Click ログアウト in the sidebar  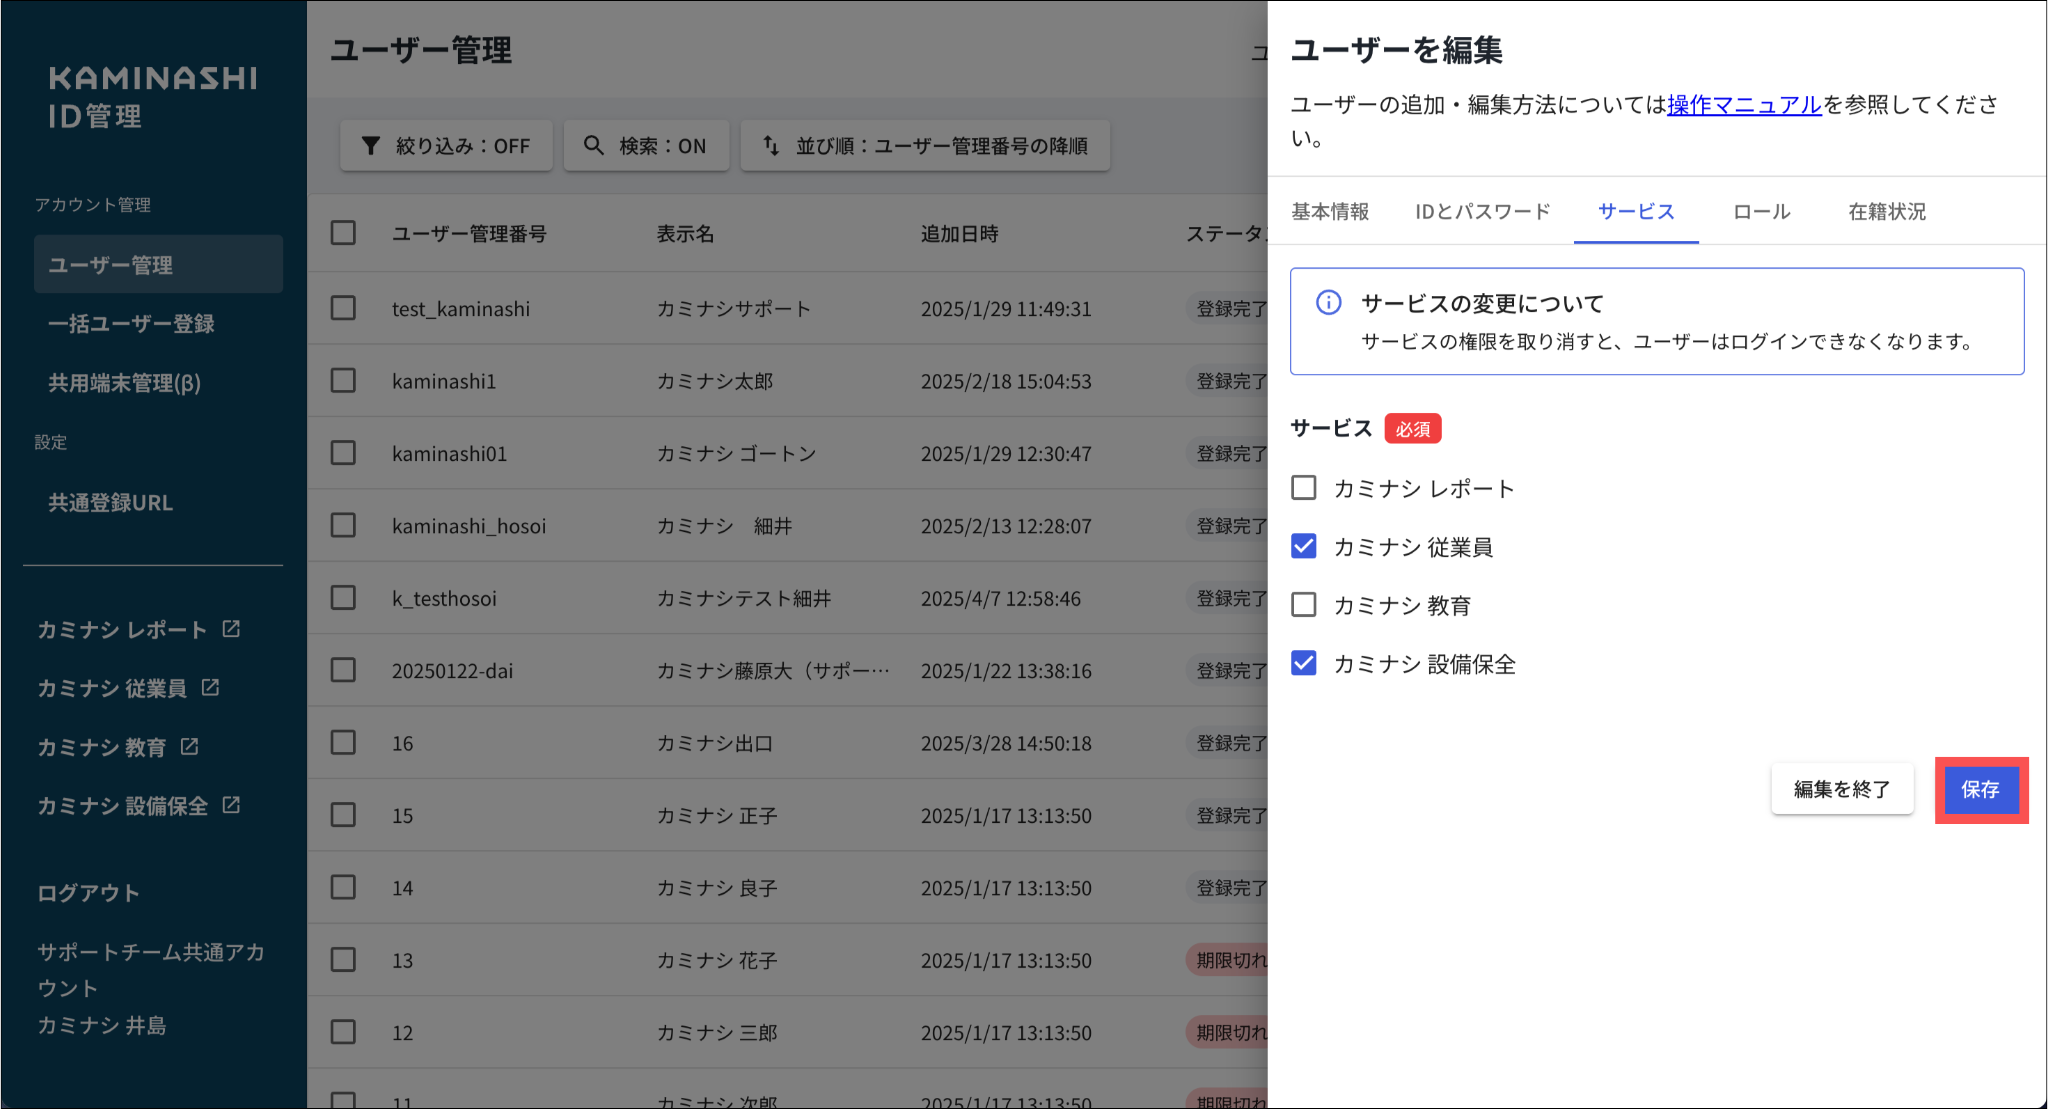(88, 893)
